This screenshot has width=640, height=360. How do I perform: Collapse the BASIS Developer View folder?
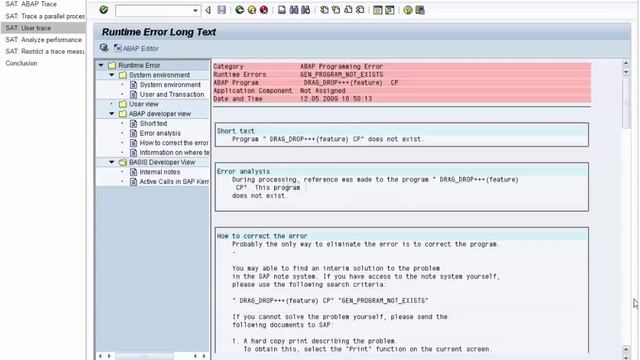(x=111, y=162)
